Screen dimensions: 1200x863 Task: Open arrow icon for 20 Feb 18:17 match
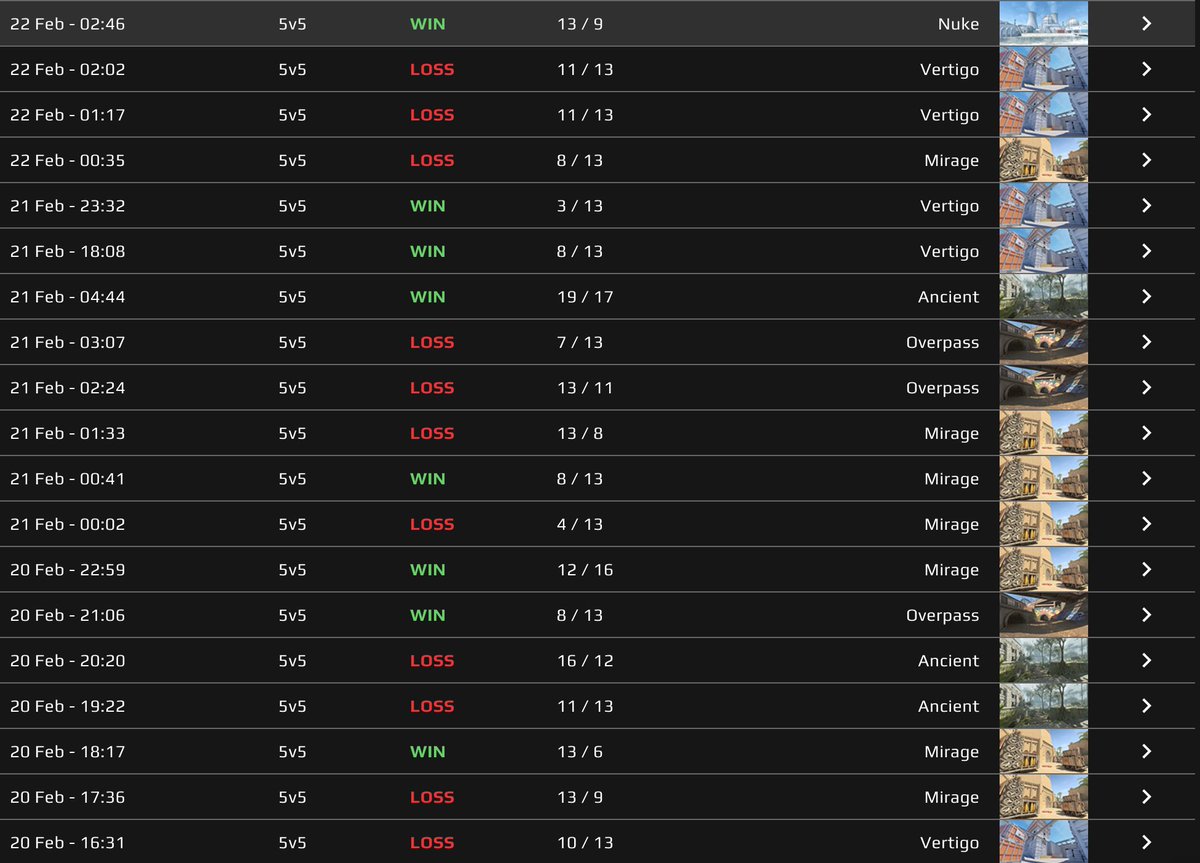click(1147, 751)
